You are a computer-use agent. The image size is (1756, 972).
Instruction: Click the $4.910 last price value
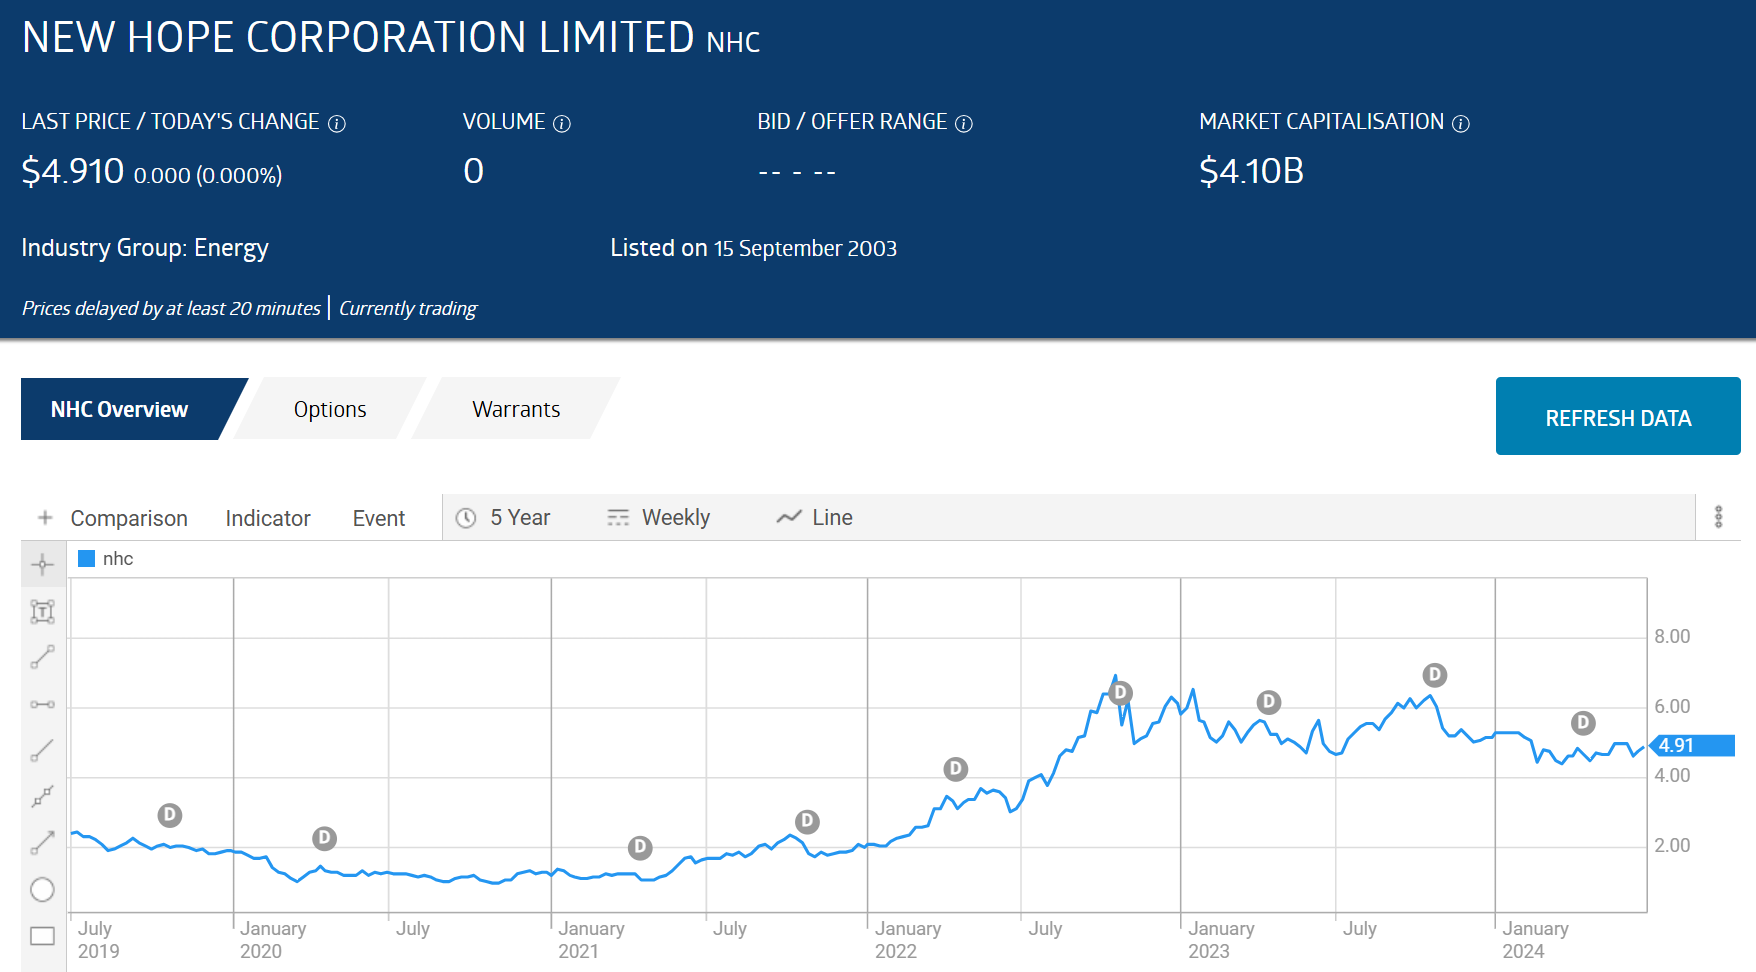click(x=73, y=171)
